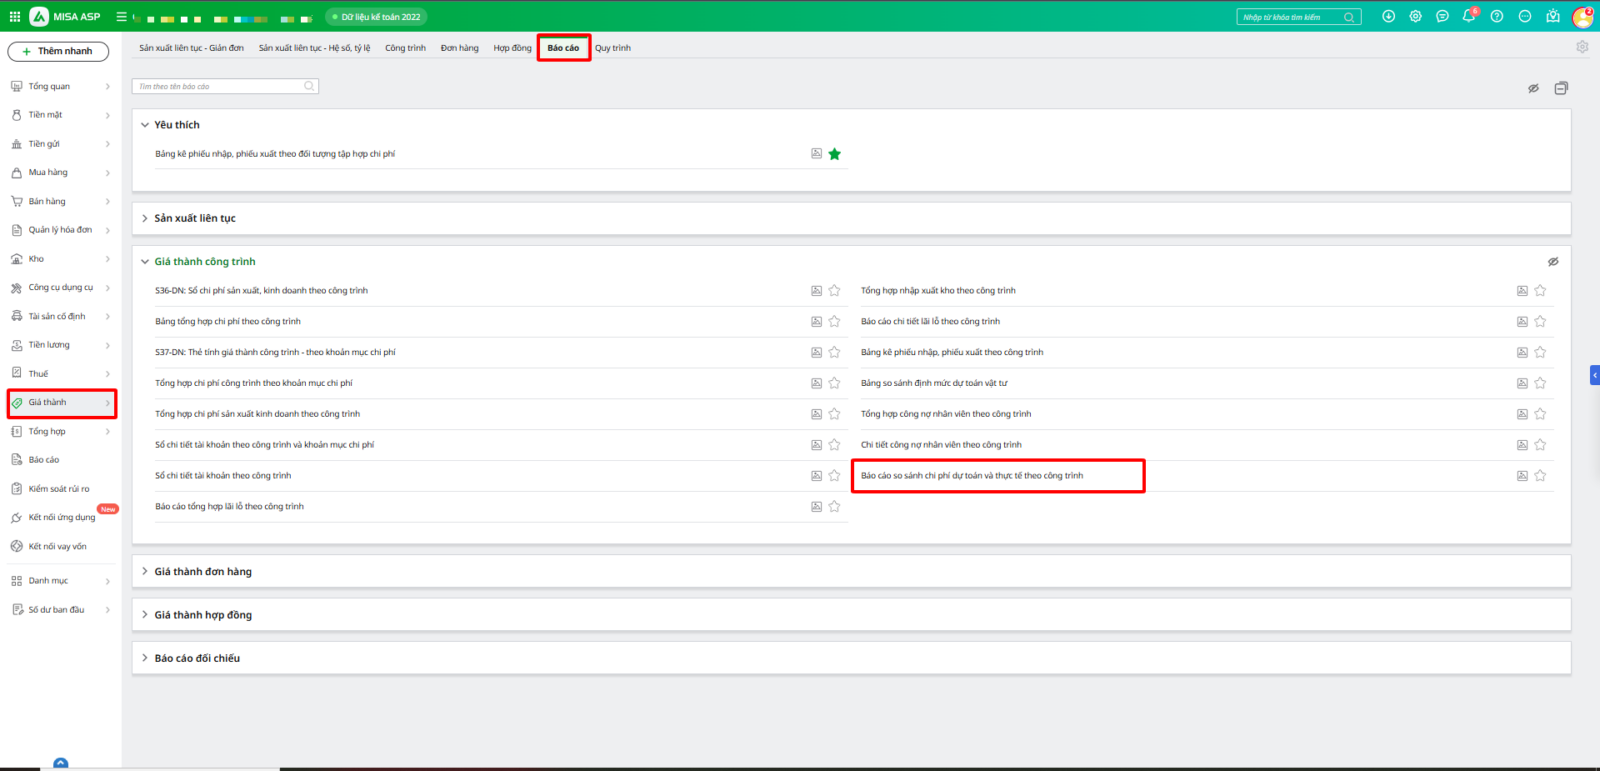Open the chat feedback icon
1600x771 pixels.
(1442, 16)
